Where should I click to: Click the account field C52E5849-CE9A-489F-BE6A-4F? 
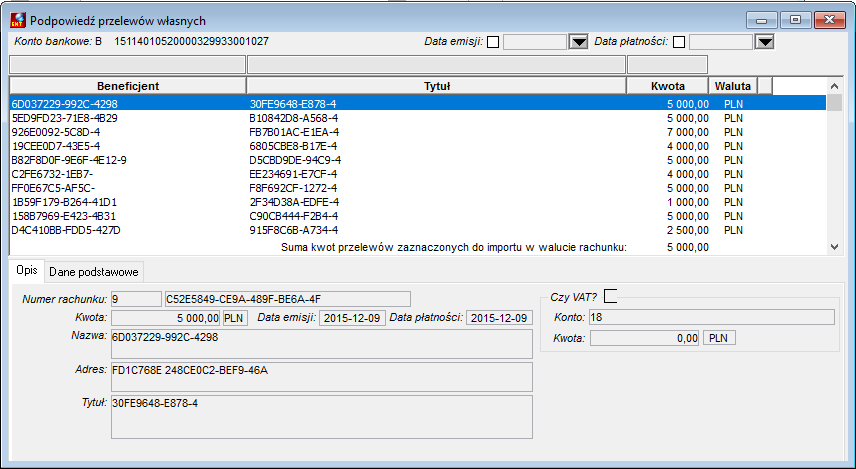point(288,299)
